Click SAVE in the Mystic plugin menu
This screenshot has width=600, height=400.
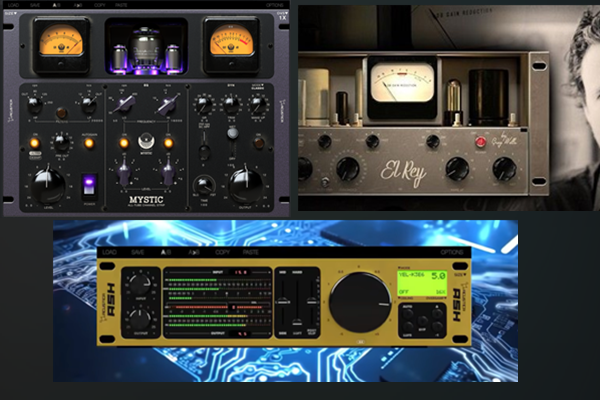click(35, 5)
